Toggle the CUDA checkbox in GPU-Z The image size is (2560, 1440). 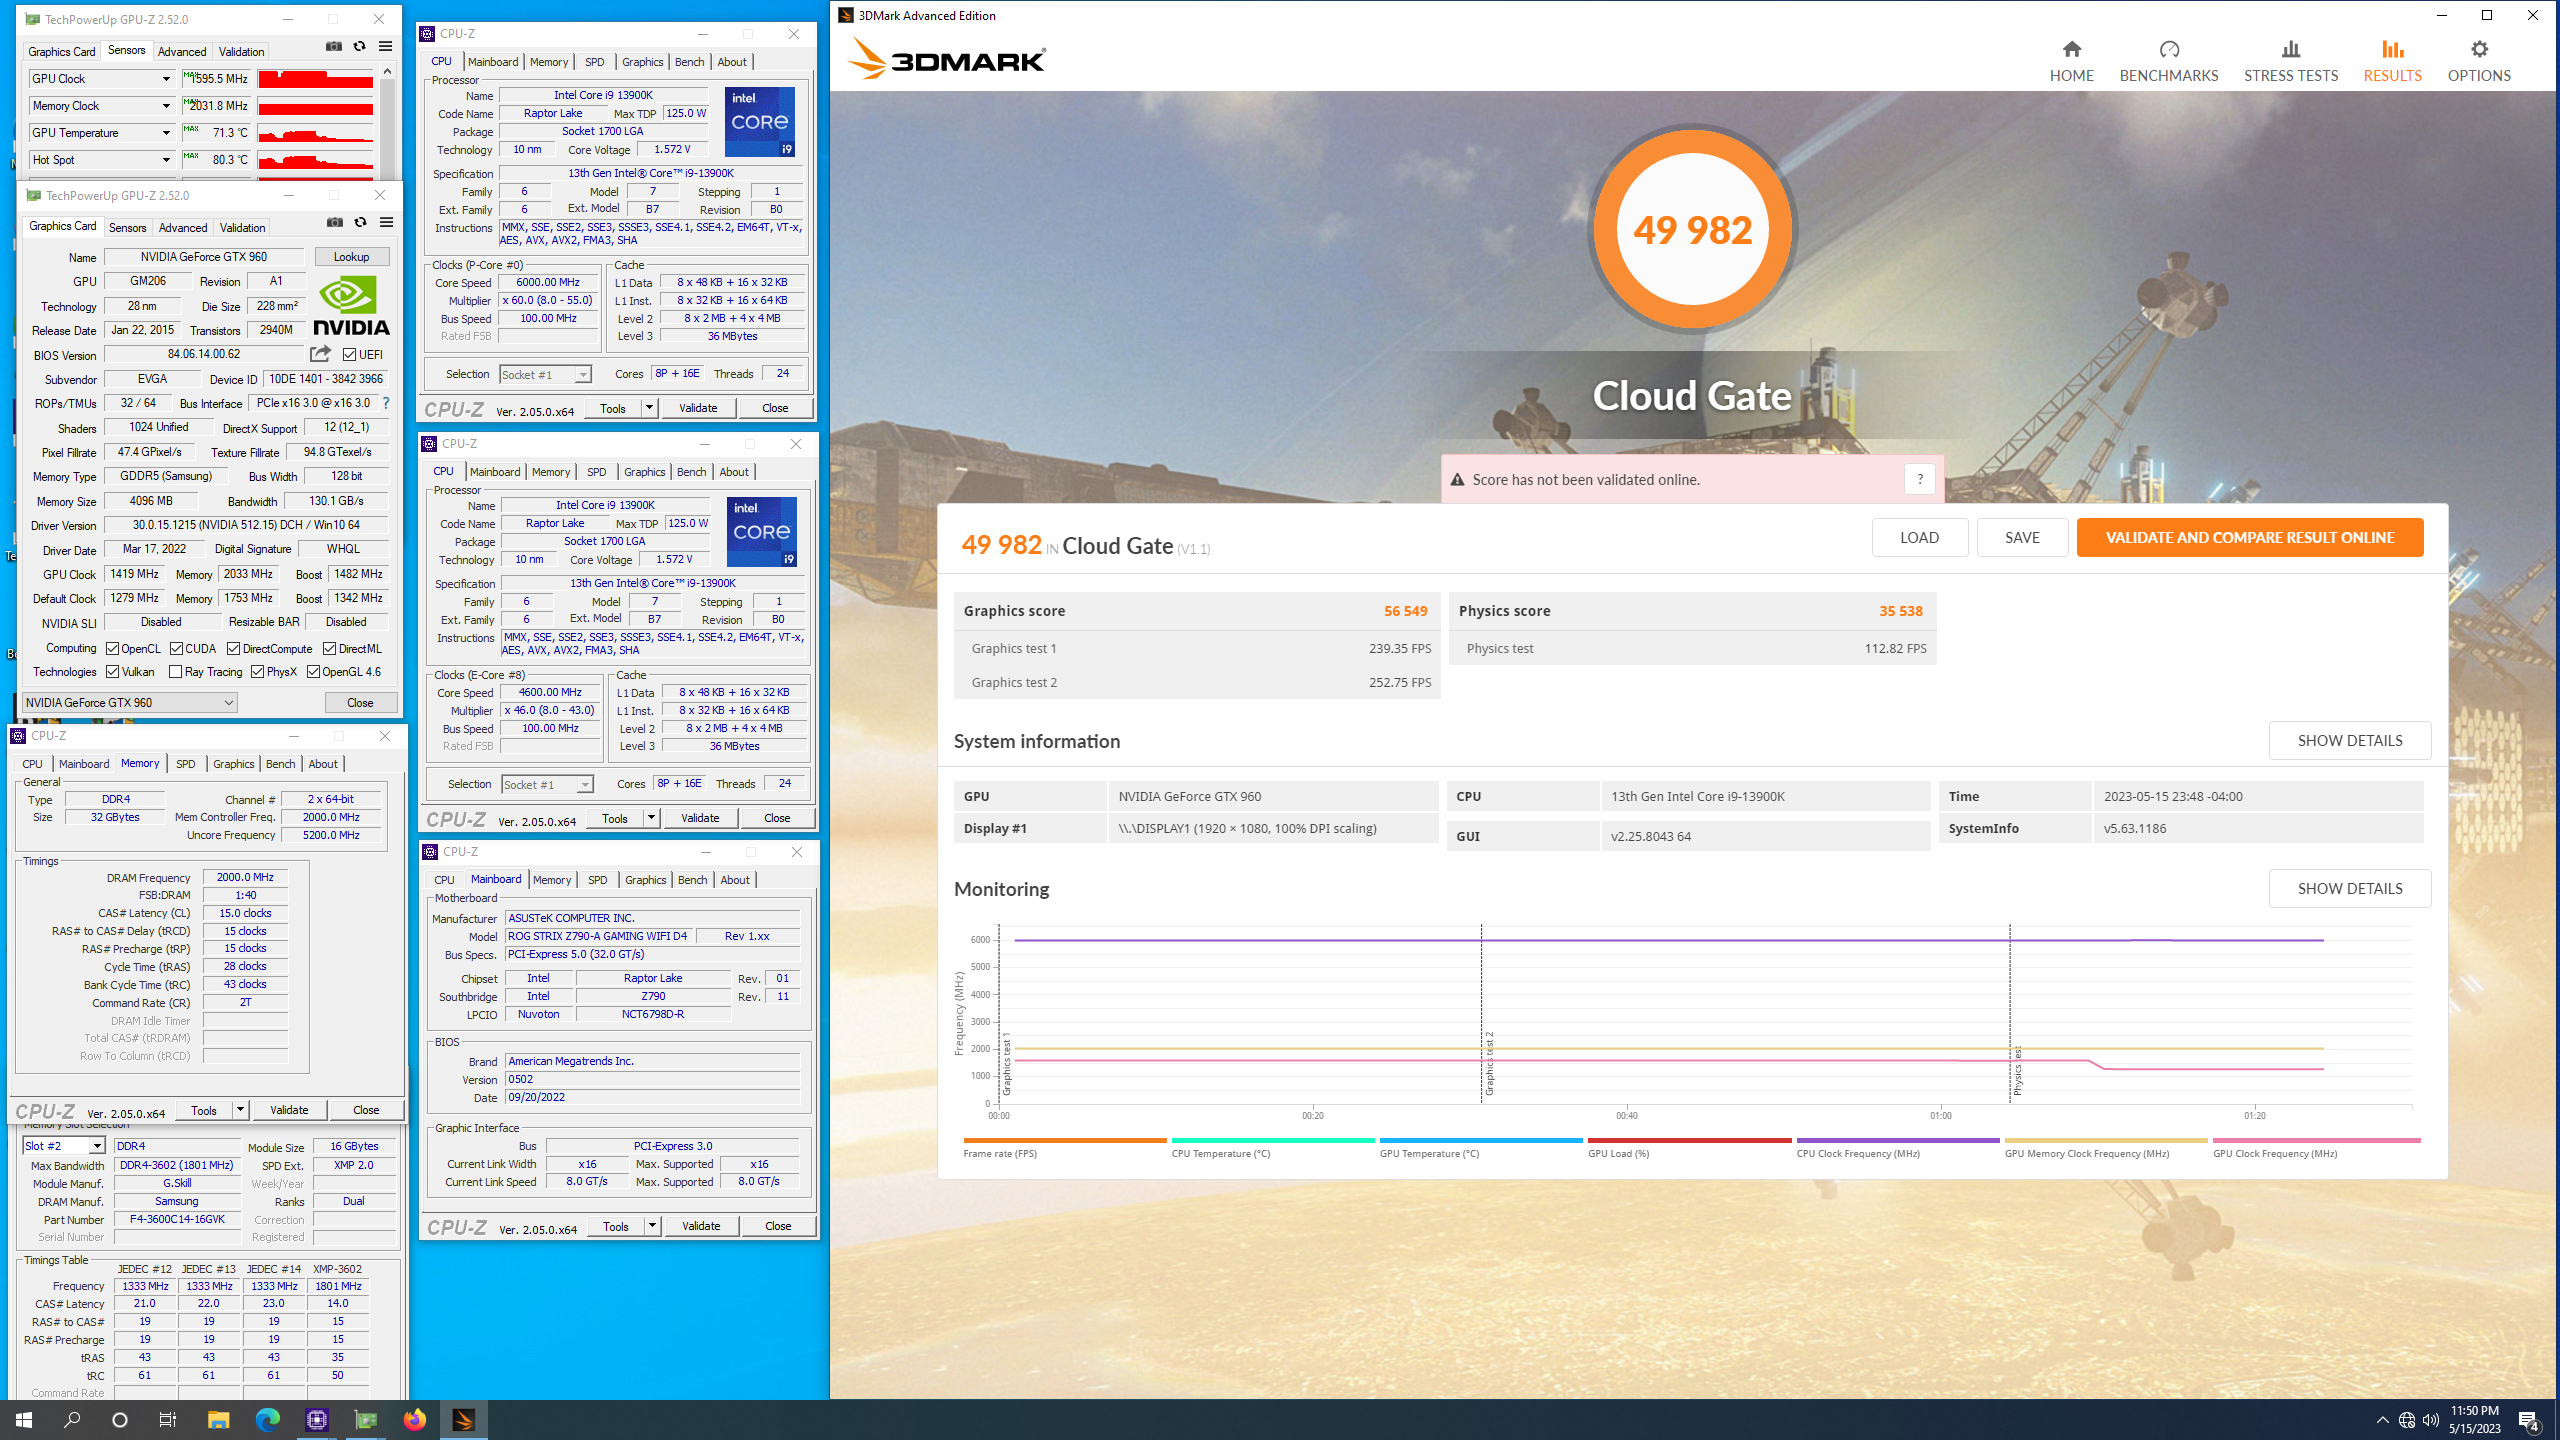[176, 649]
